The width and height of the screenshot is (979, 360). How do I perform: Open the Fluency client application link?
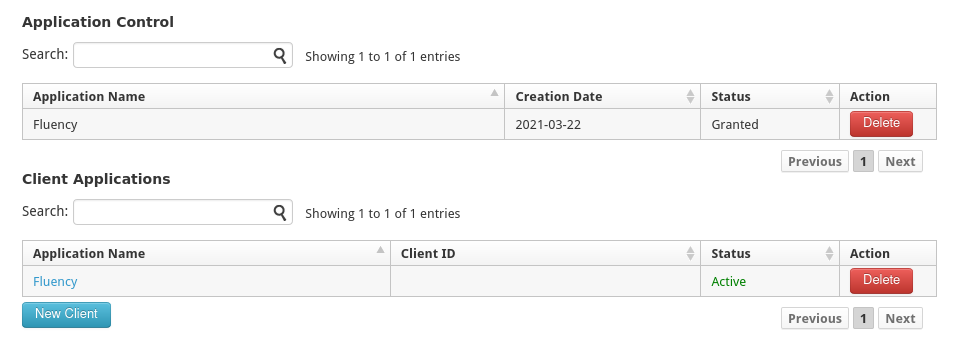(55, 281)
